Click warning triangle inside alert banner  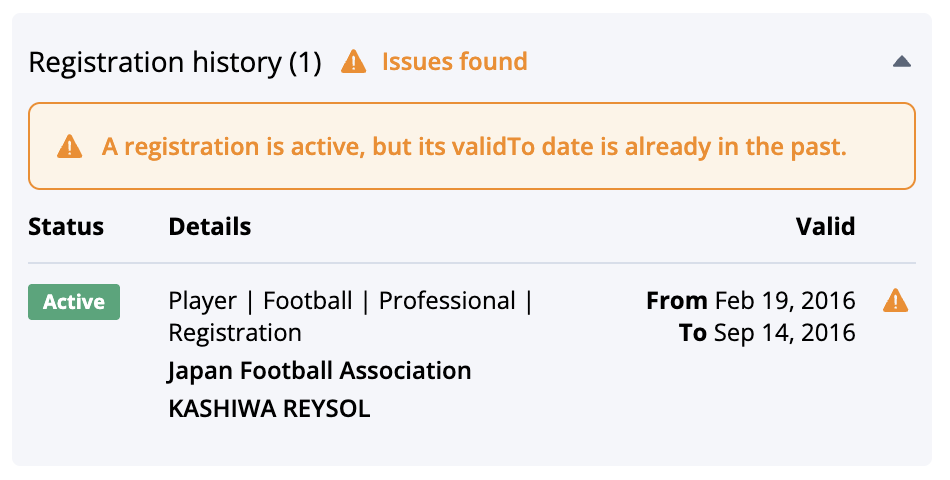pyautogui.click(x=70, y=147)
